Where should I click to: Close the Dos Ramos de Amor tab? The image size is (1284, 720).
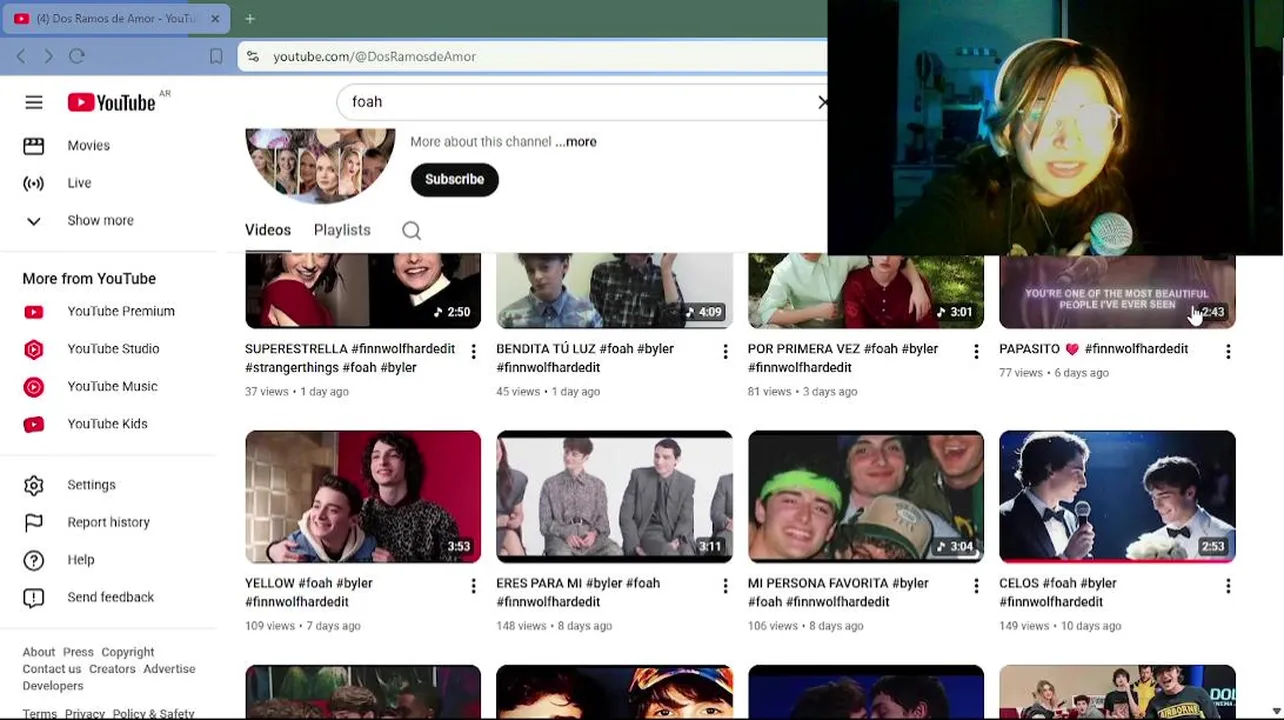(214, 18)
